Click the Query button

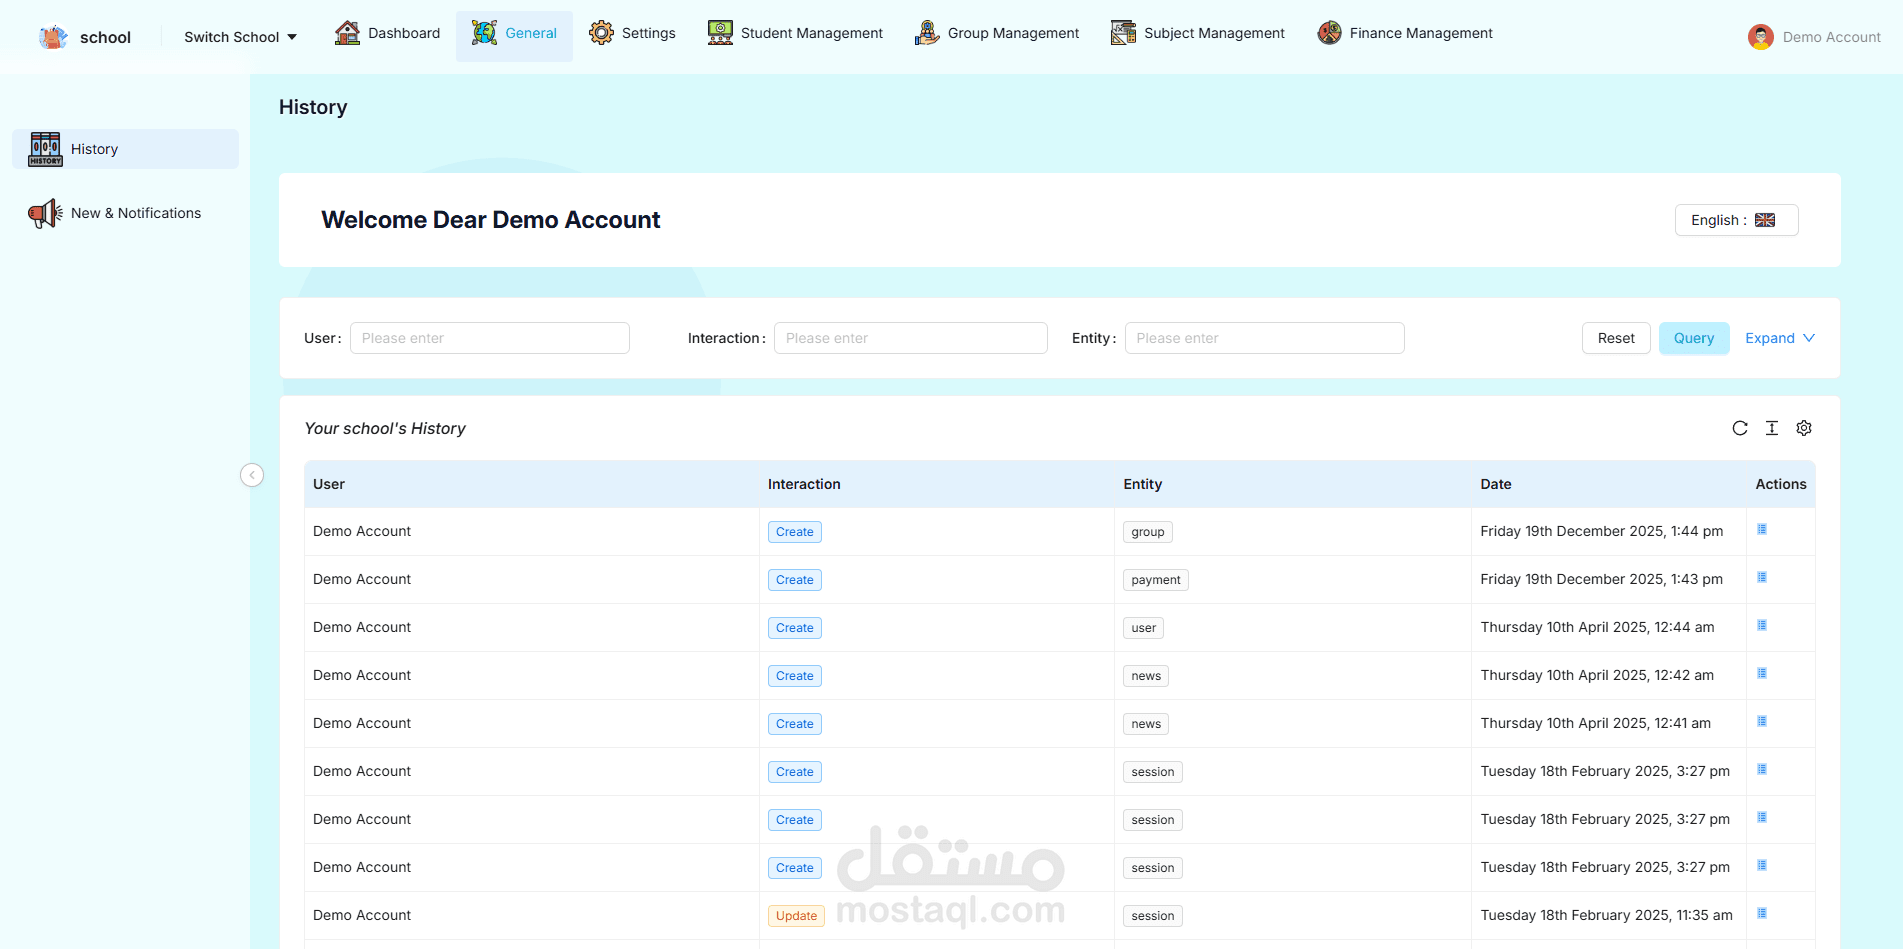coord(1694,338)
